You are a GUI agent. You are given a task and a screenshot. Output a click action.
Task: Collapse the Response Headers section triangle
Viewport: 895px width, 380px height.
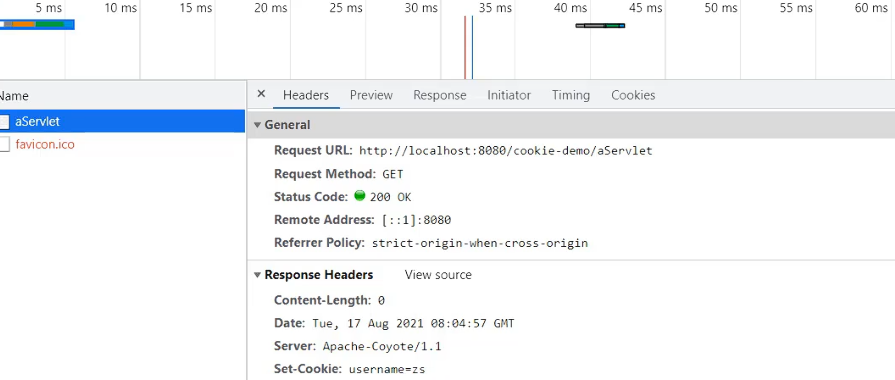(x=257, y=275)
